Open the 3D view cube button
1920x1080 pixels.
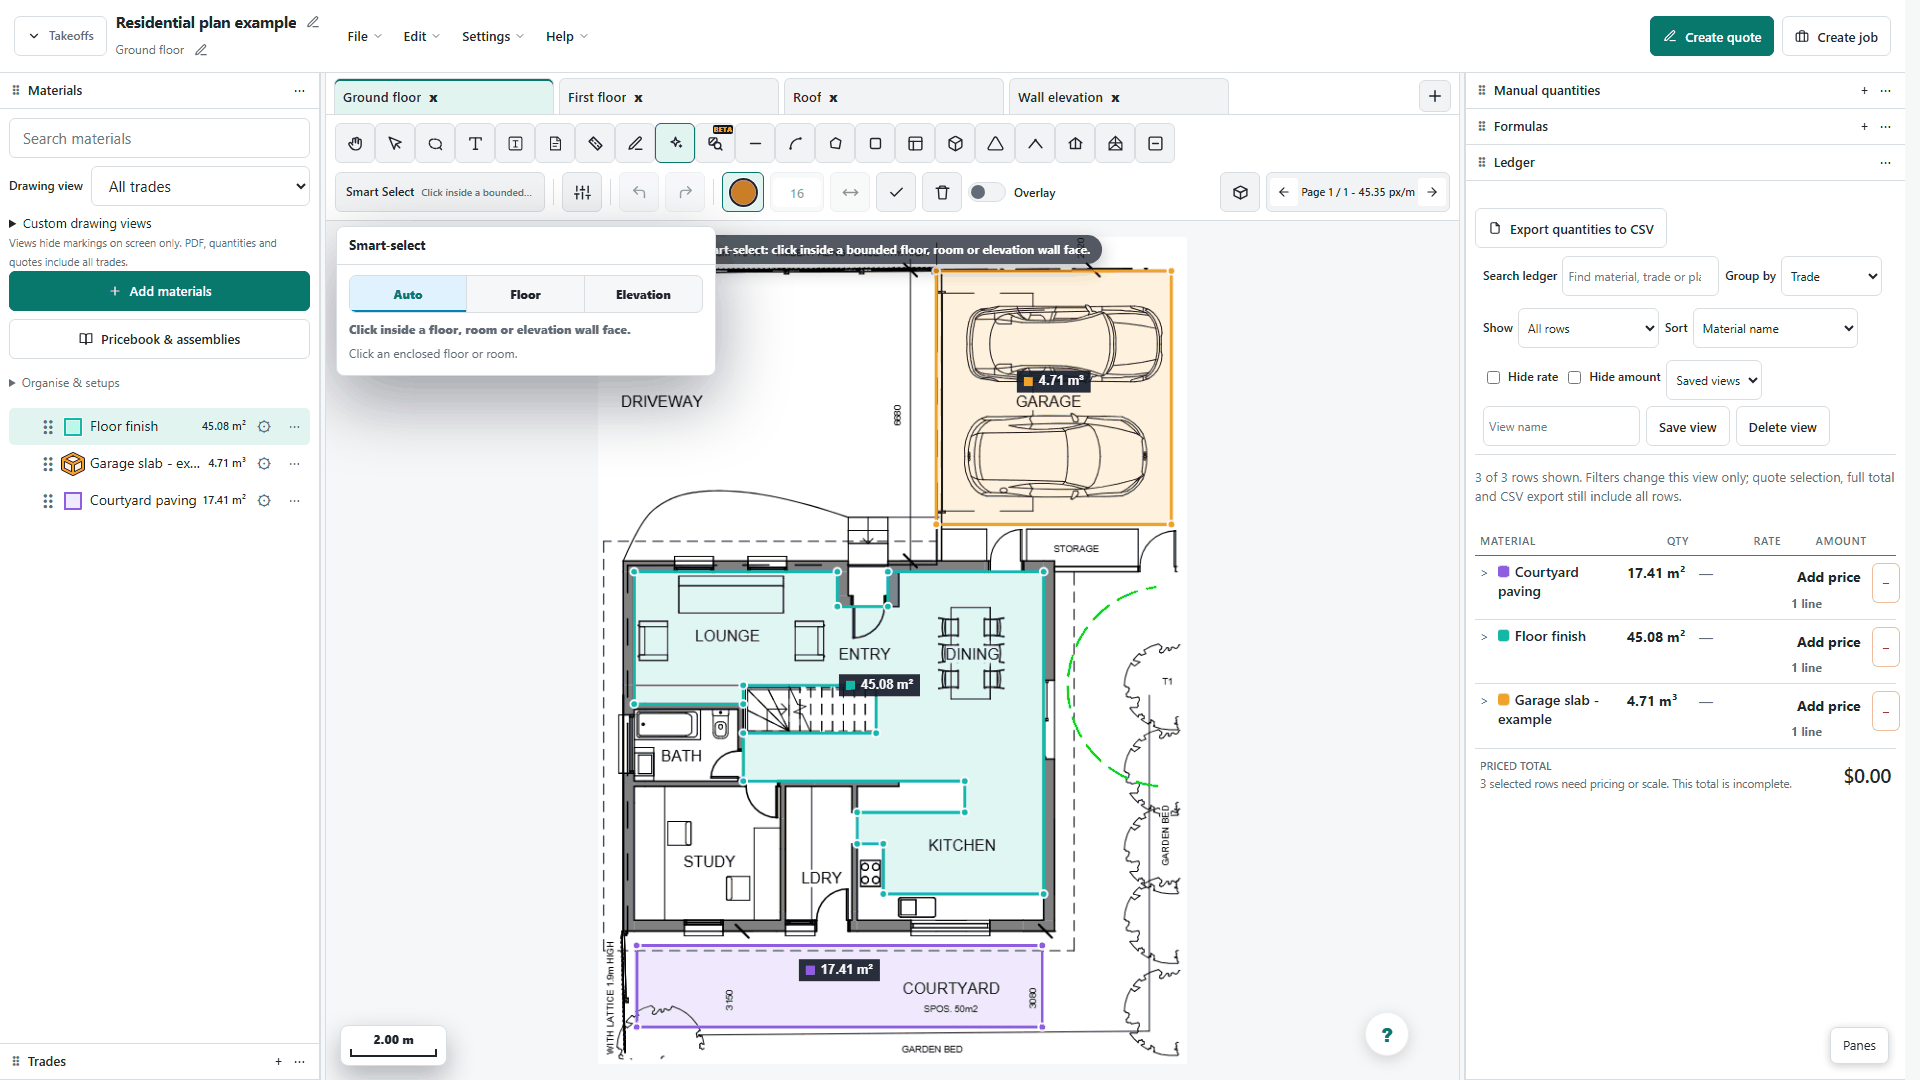click(x=1240, y=193)
